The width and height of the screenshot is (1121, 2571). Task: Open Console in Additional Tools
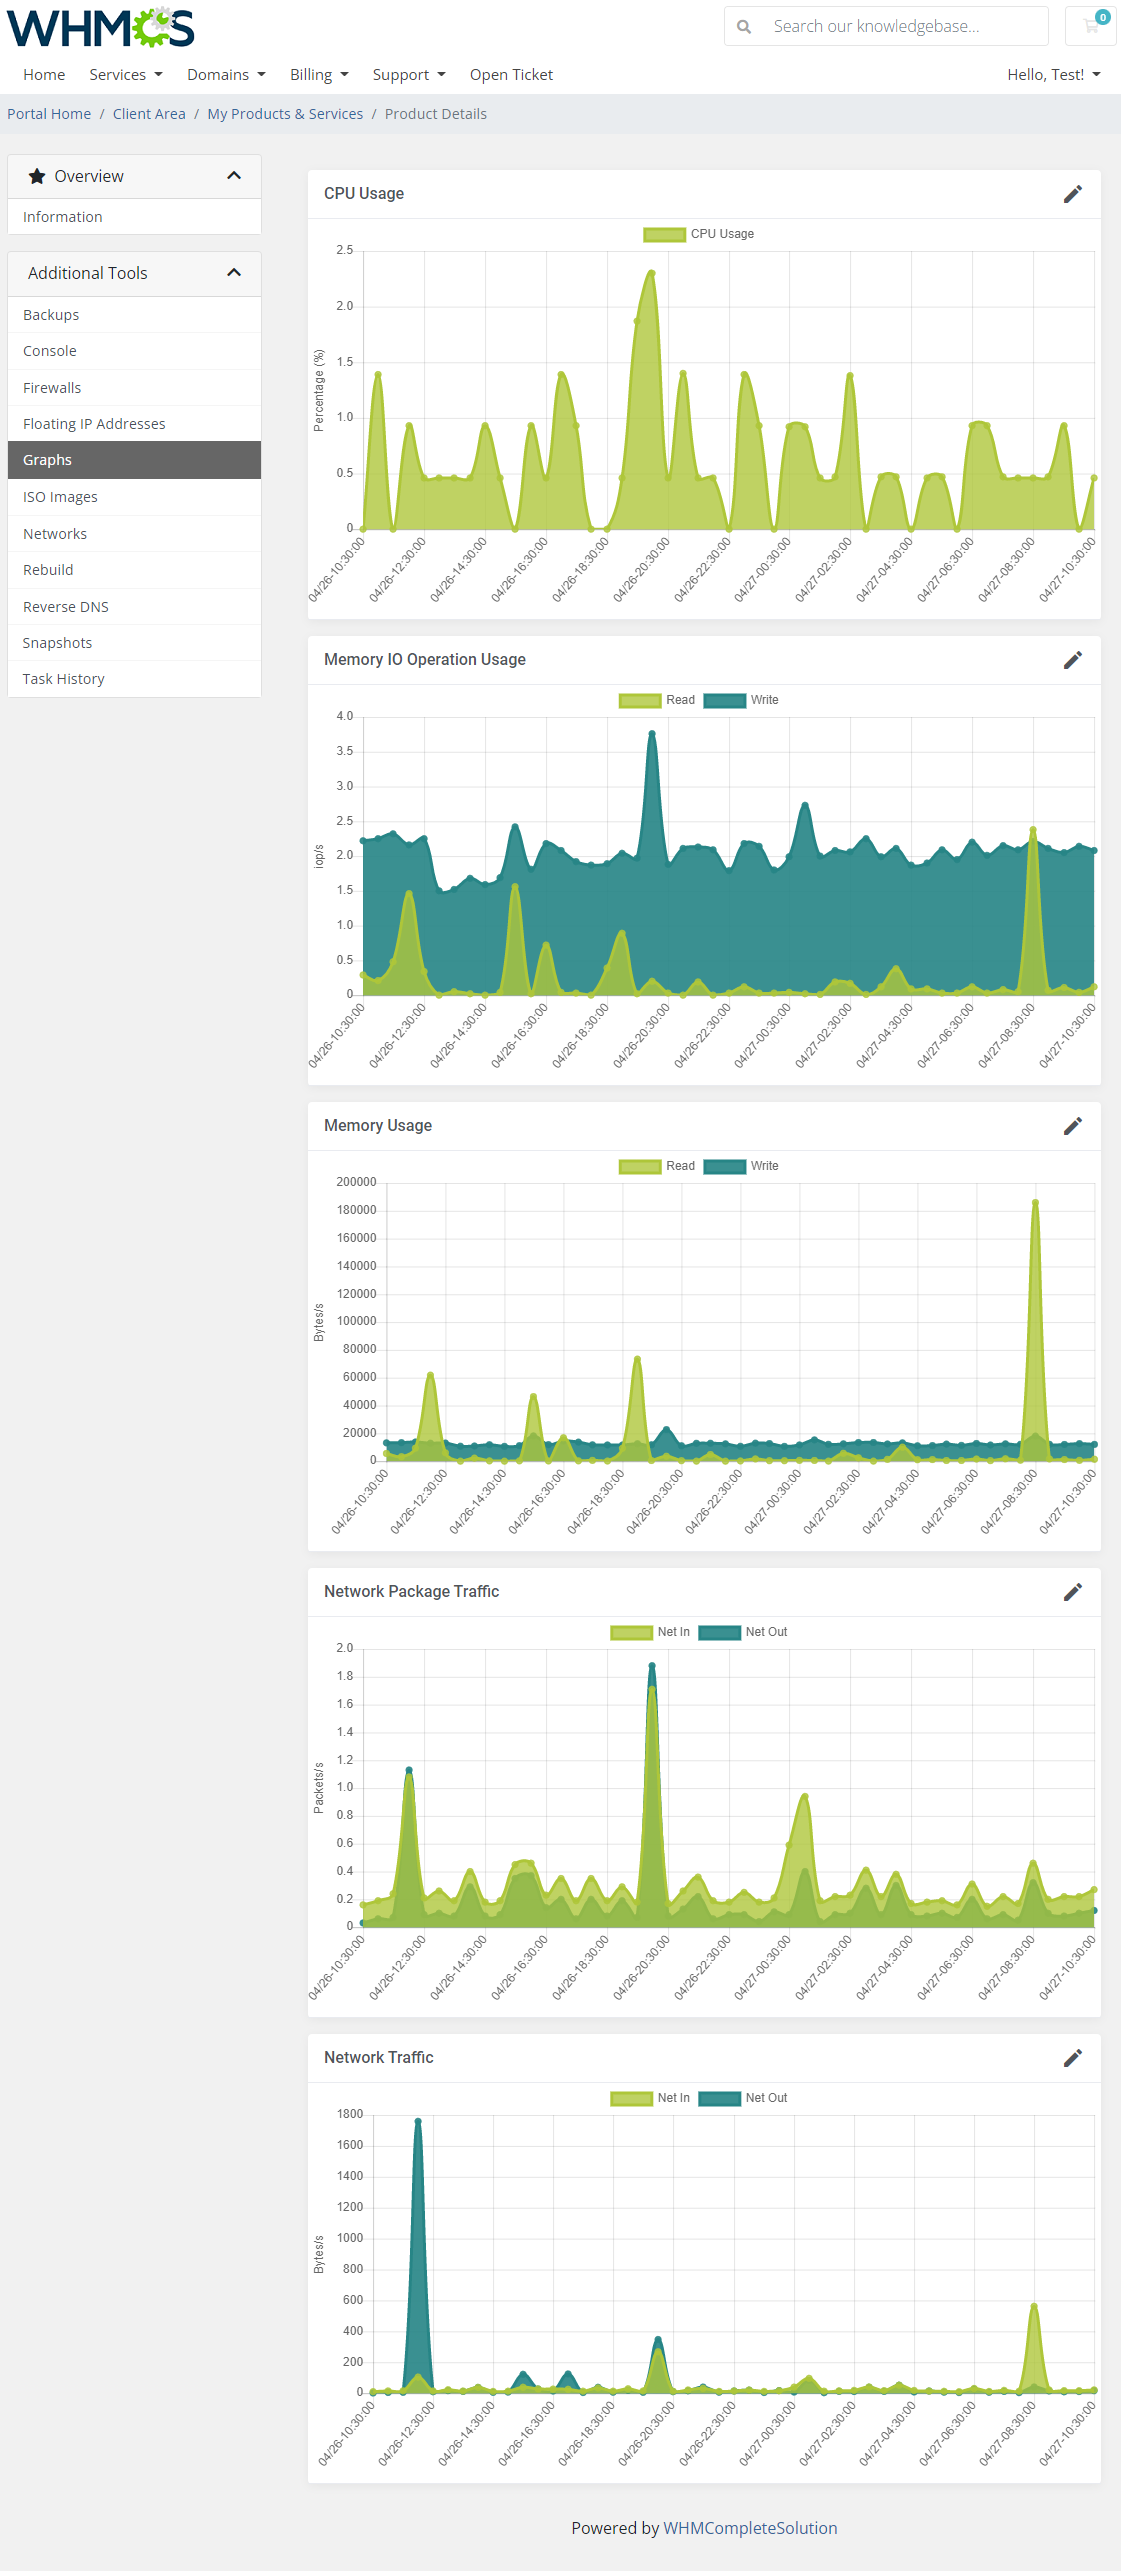pyautogui.click(x=134, y=351)
